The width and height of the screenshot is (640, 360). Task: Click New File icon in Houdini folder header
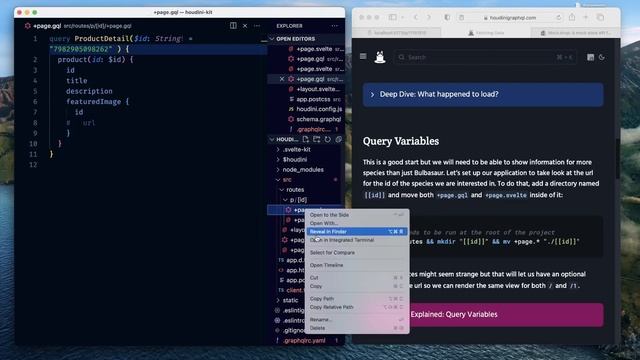(306, 139)
